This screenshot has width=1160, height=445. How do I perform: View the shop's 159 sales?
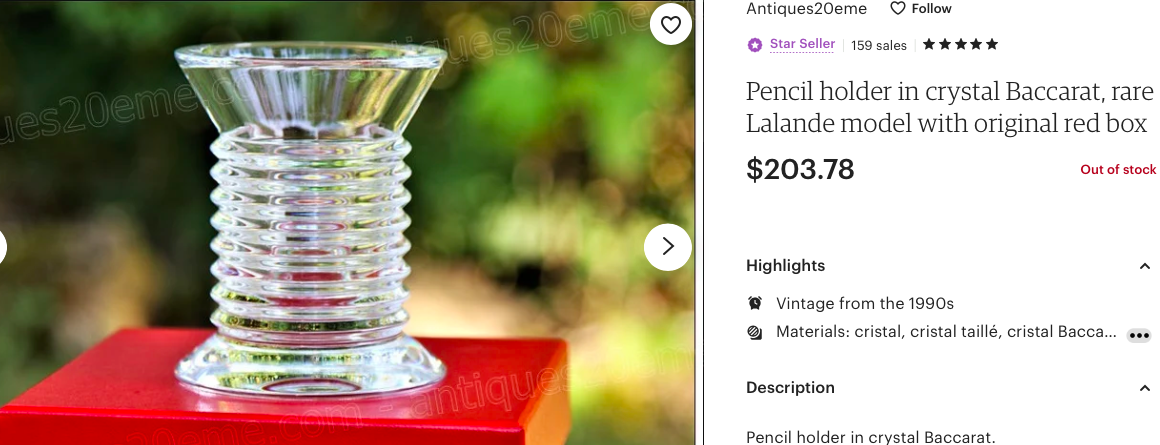coord(878,45)
